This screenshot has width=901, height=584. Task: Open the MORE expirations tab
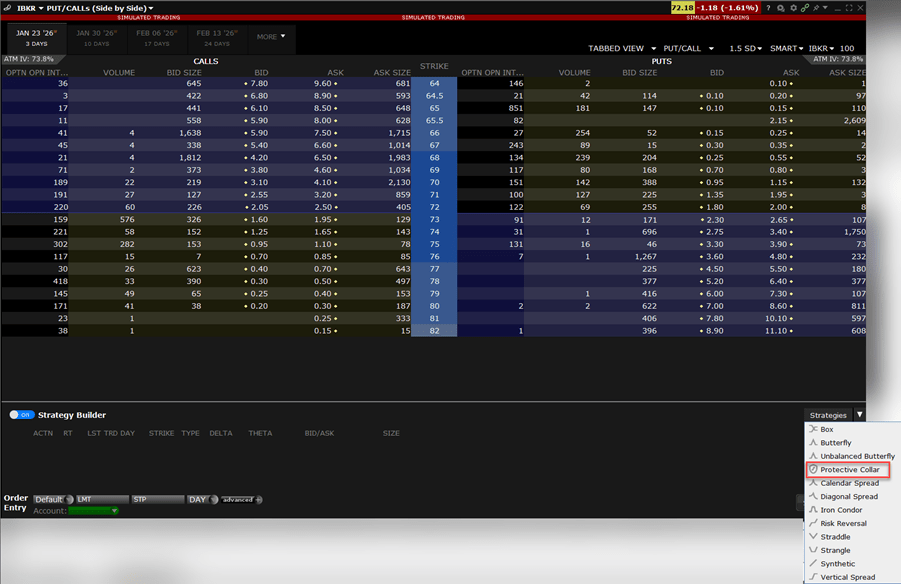click(x=270, y=37)
